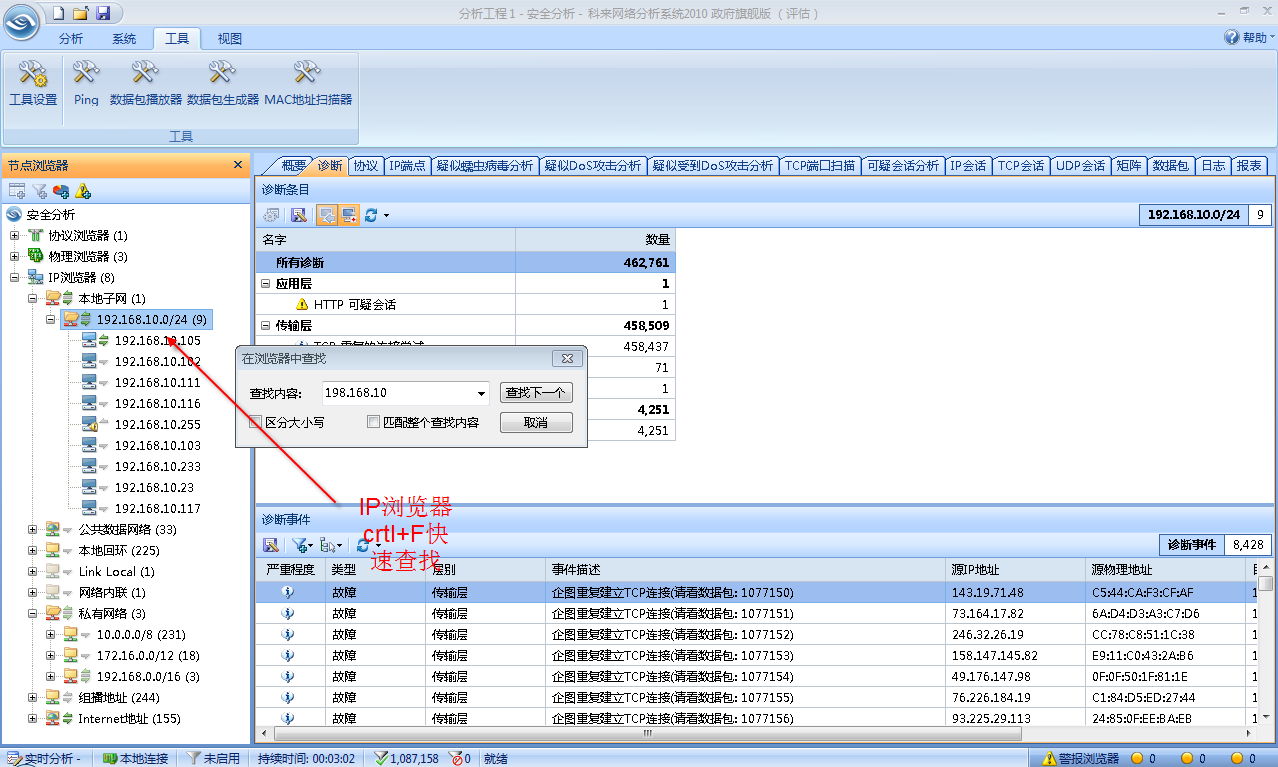1278x767 pixels.
Task: Click the 查找下一个 button
Action: coord(536,393)
